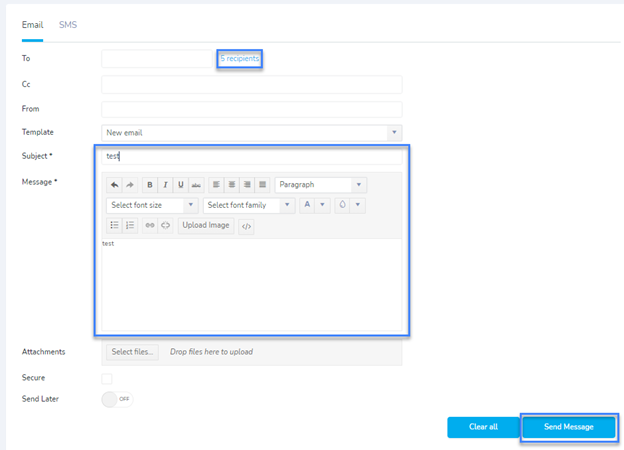The image size is (624, 450).
Task: Apply underline formatting in the editor
Action: (181, 185)
